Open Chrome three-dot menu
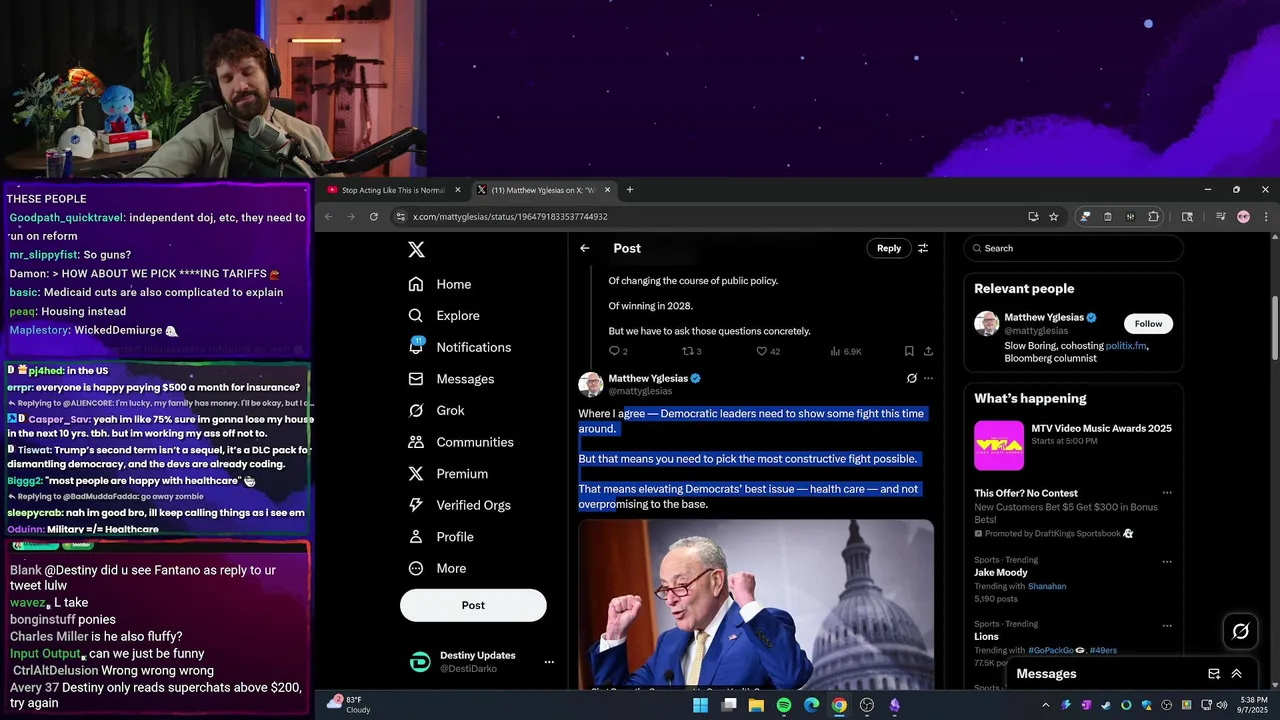The width and height of the screenshot is (1280, 720). pyautogui.click(x=1266, y=217)
